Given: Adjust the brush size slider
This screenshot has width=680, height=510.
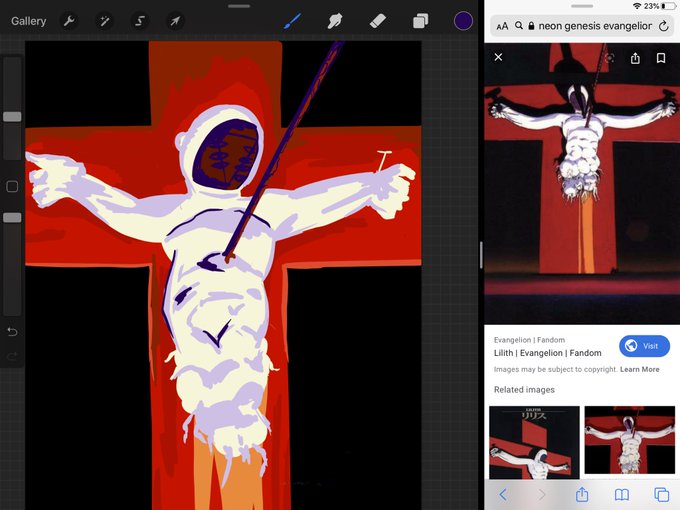Looking at the screenshot, I should click(x=12, y=116).
